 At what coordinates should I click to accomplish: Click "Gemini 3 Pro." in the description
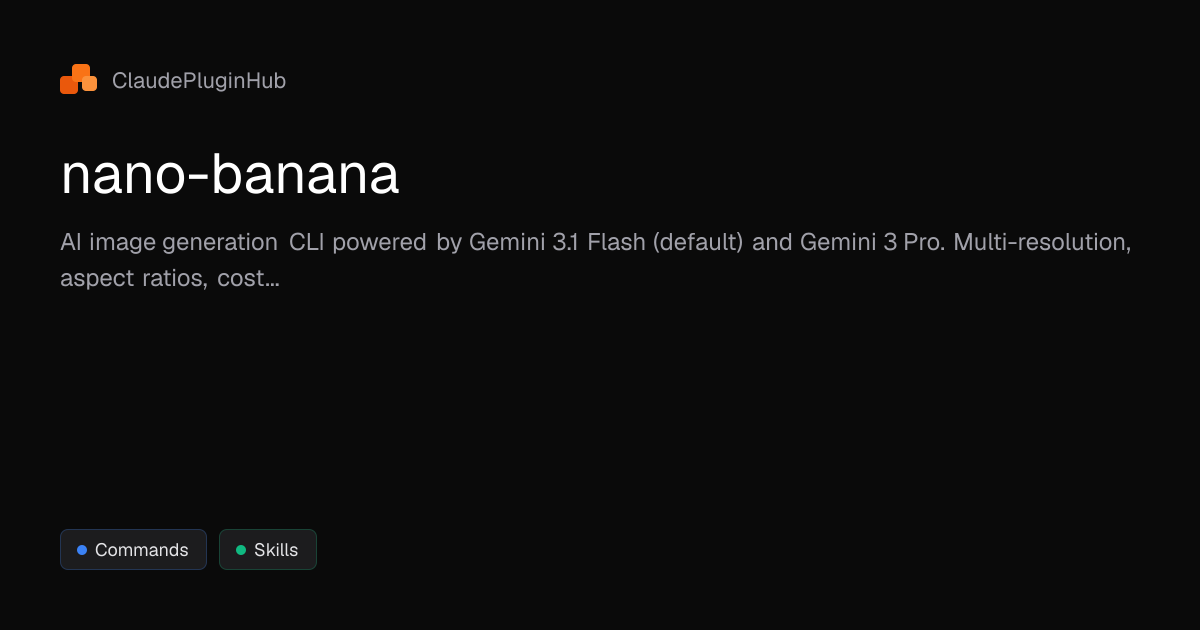coord(872,243)
